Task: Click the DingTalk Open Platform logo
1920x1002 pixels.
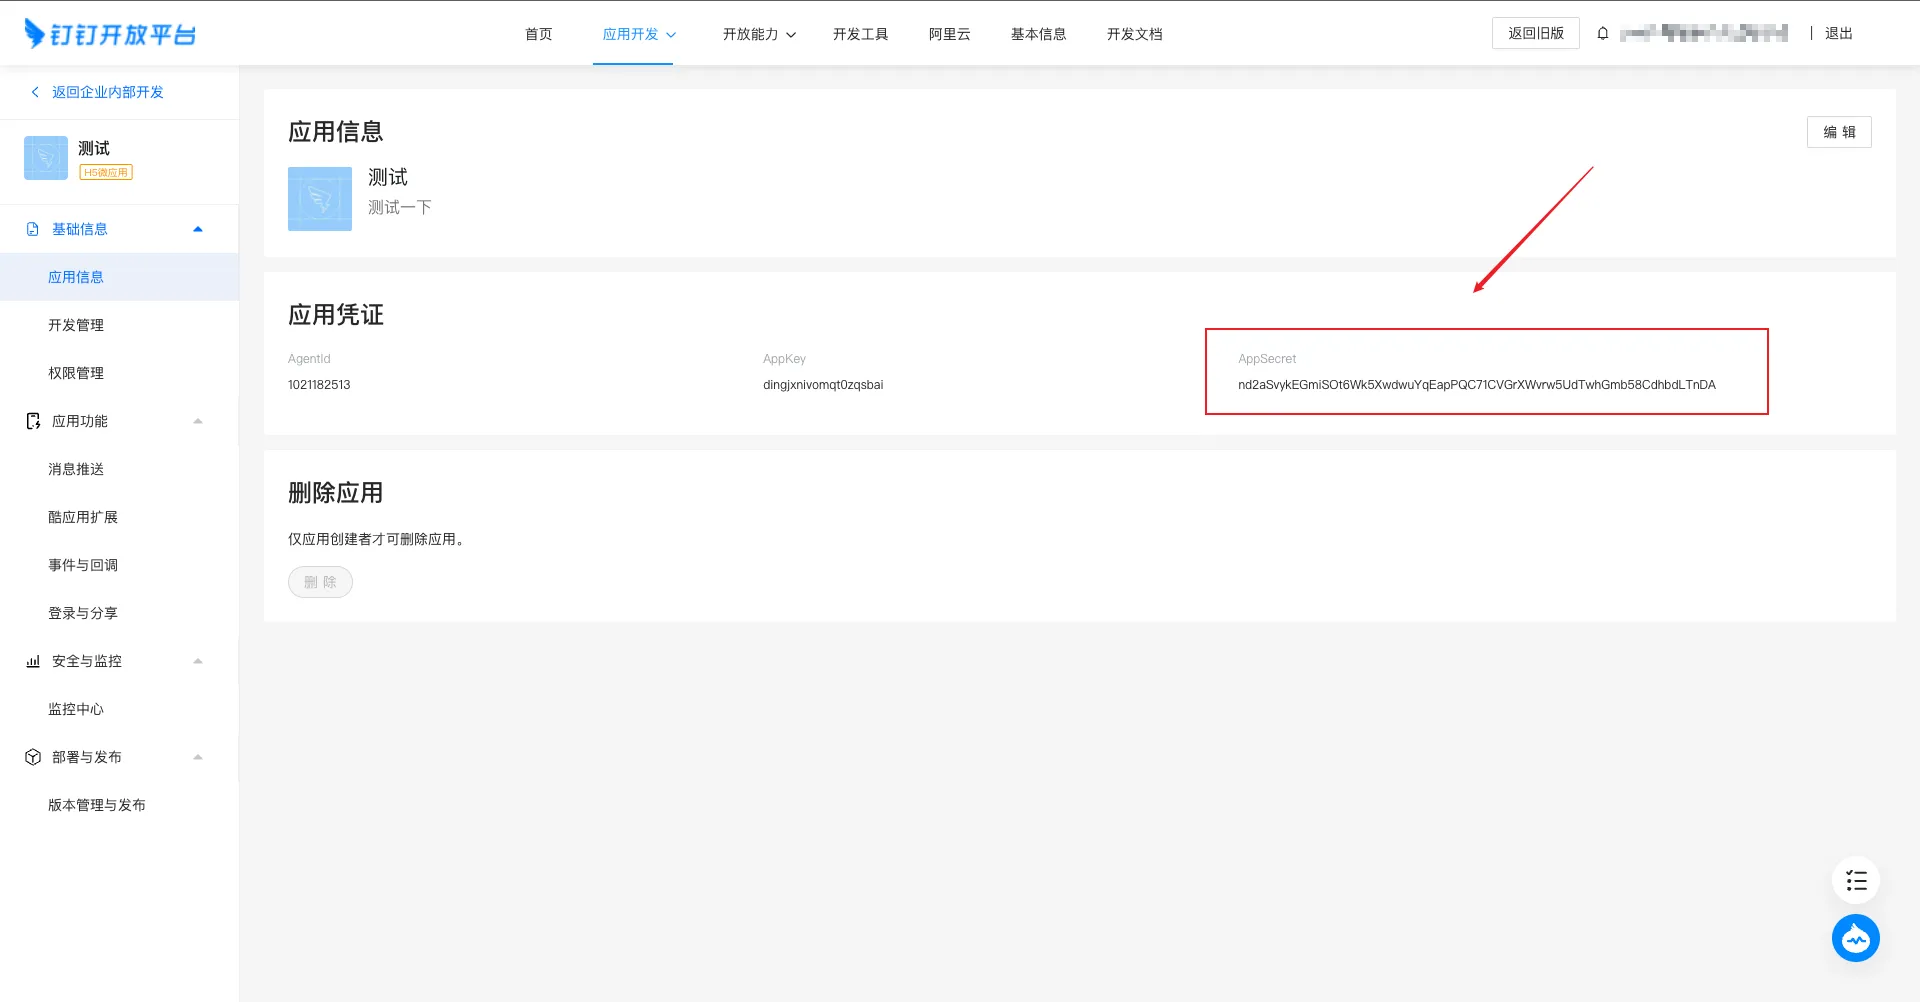Action: click(x=110, y=34)
